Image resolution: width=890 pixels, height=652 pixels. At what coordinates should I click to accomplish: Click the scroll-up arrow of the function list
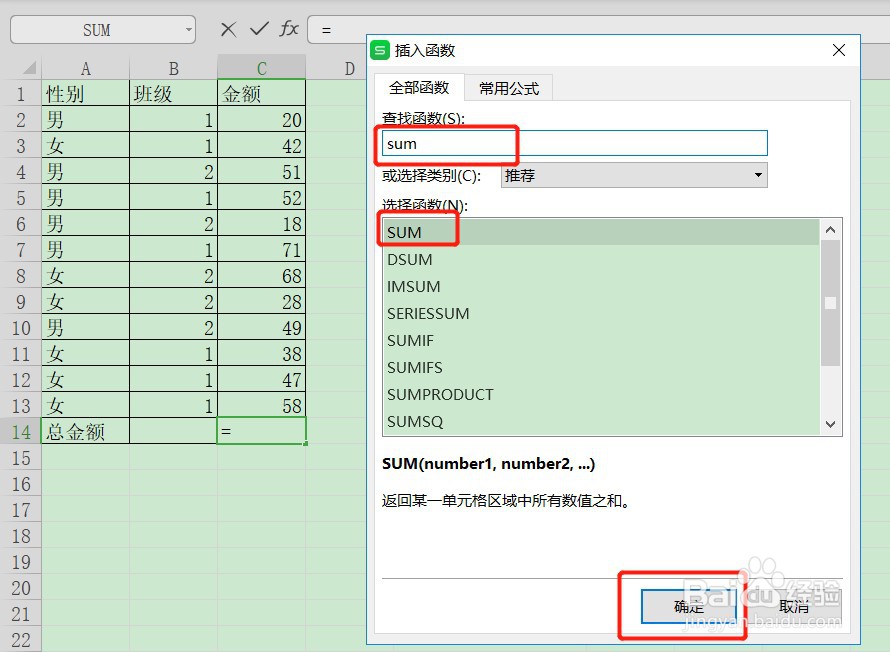[830, 229]
